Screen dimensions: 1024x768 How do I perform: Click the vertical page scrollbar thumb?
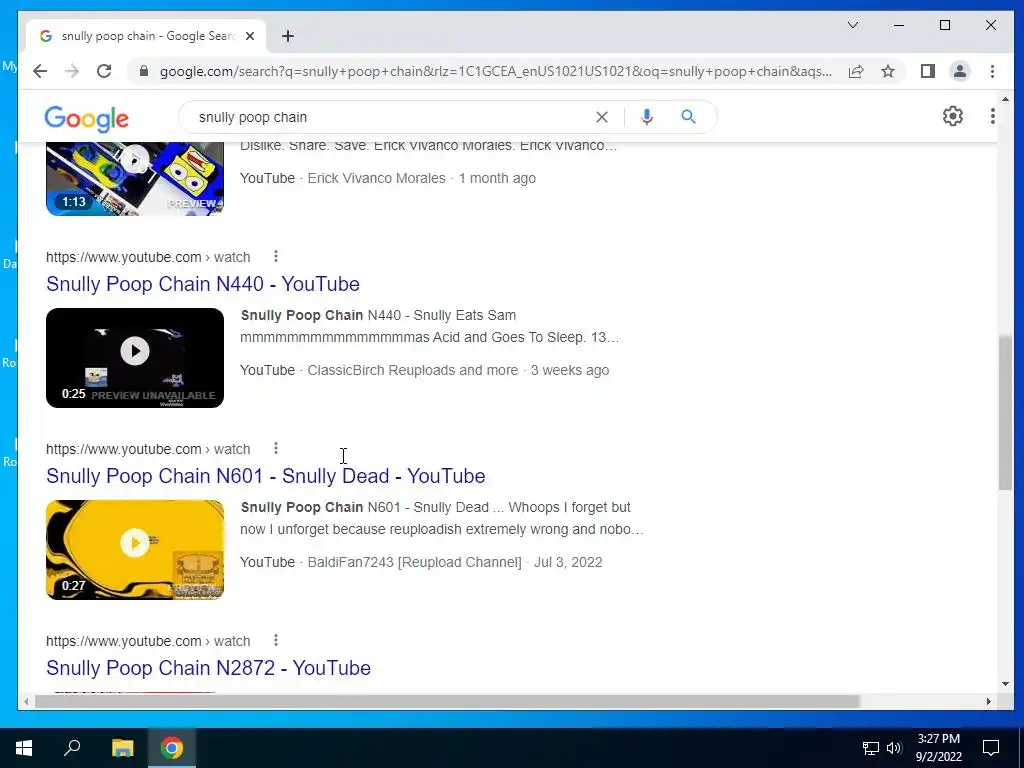pos(1005,413)
